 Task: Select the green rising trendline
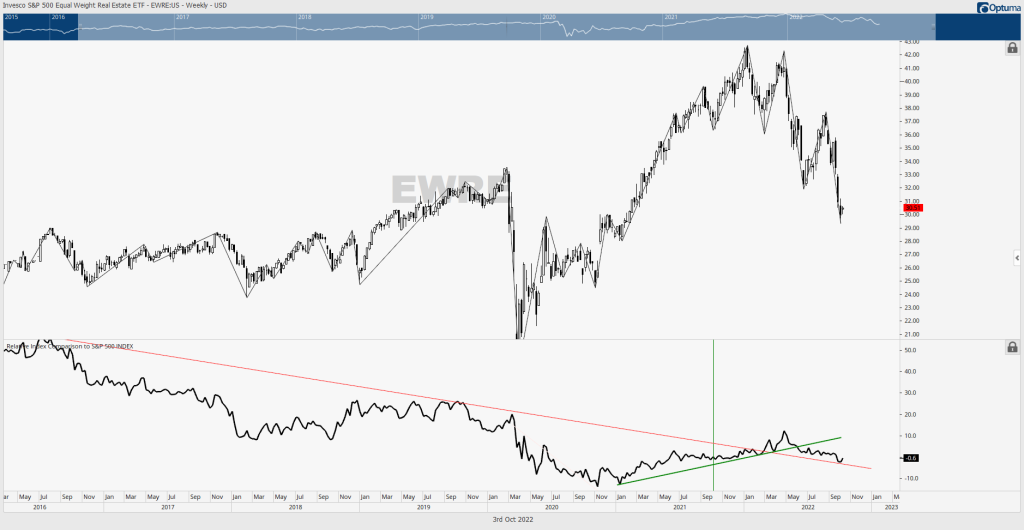728,461
